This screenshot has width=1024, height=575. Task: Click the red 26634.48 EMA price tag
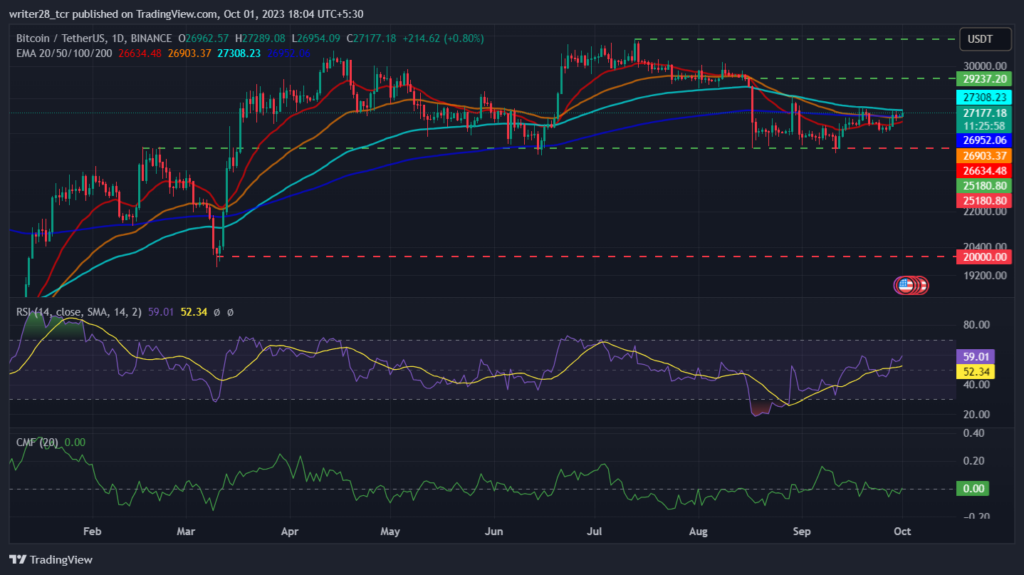tap(984, 171)
